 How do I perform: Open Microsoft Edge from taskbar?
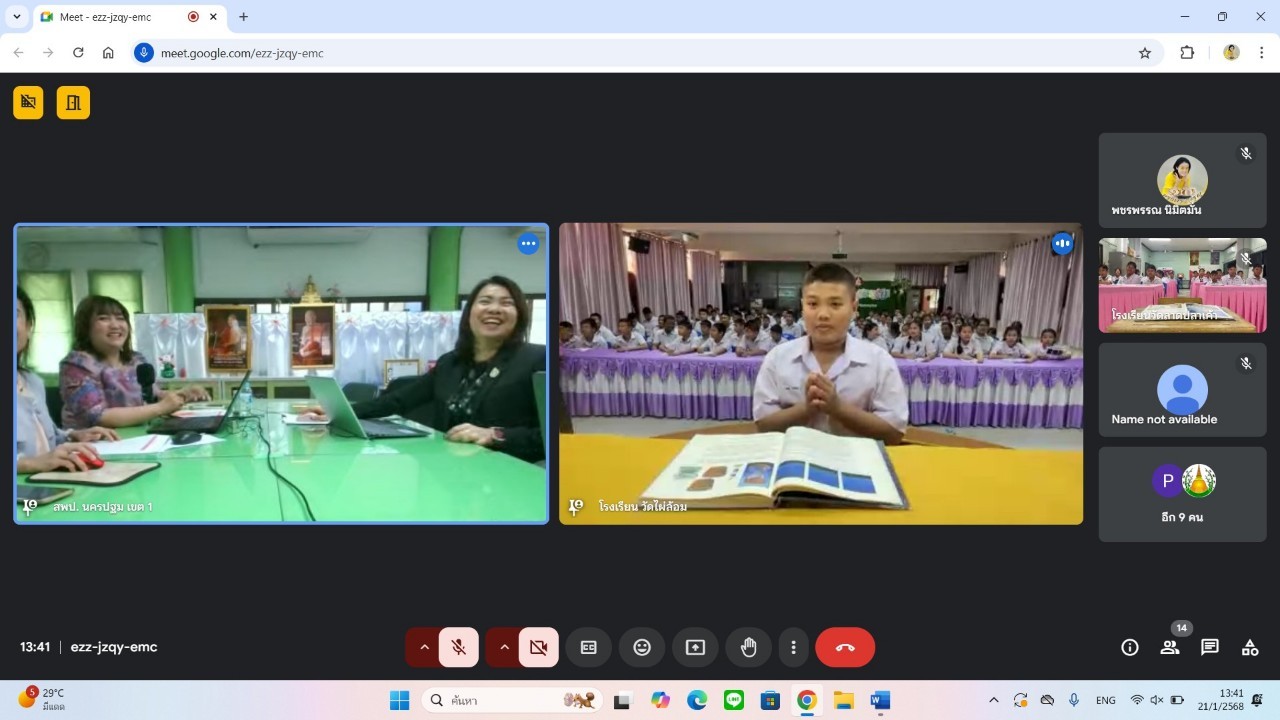click(697, 700)
